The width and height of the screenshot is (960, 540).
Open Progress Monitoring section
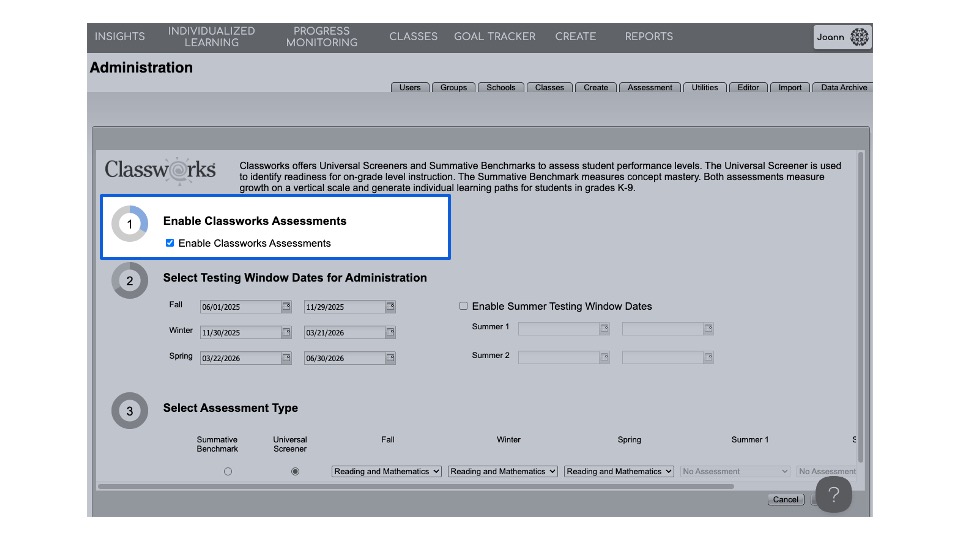[321, 37]
